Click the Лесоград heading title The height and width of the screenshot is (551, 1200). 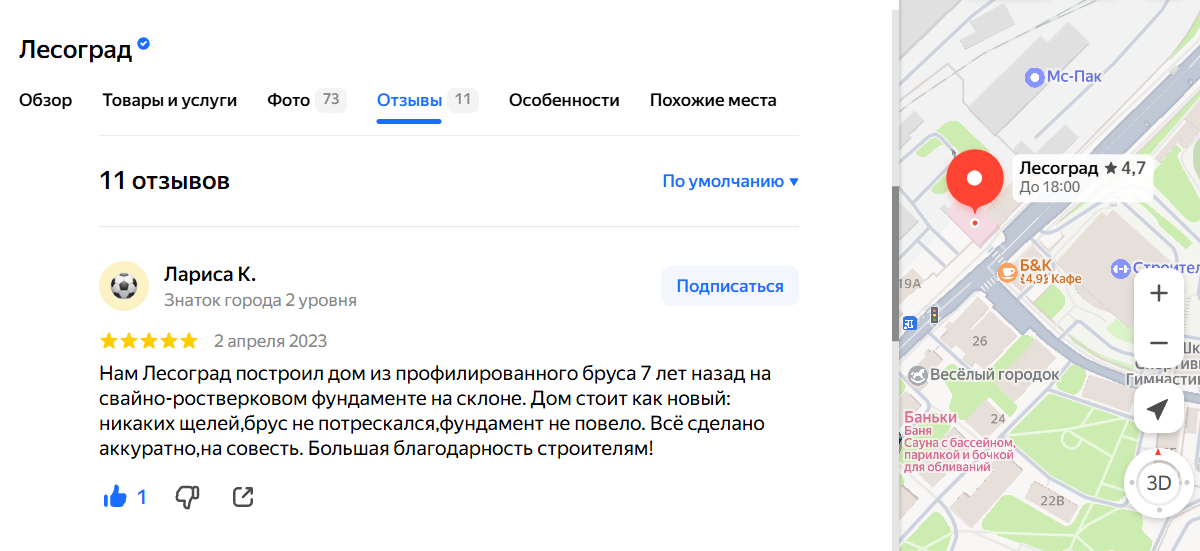(76, 50)
